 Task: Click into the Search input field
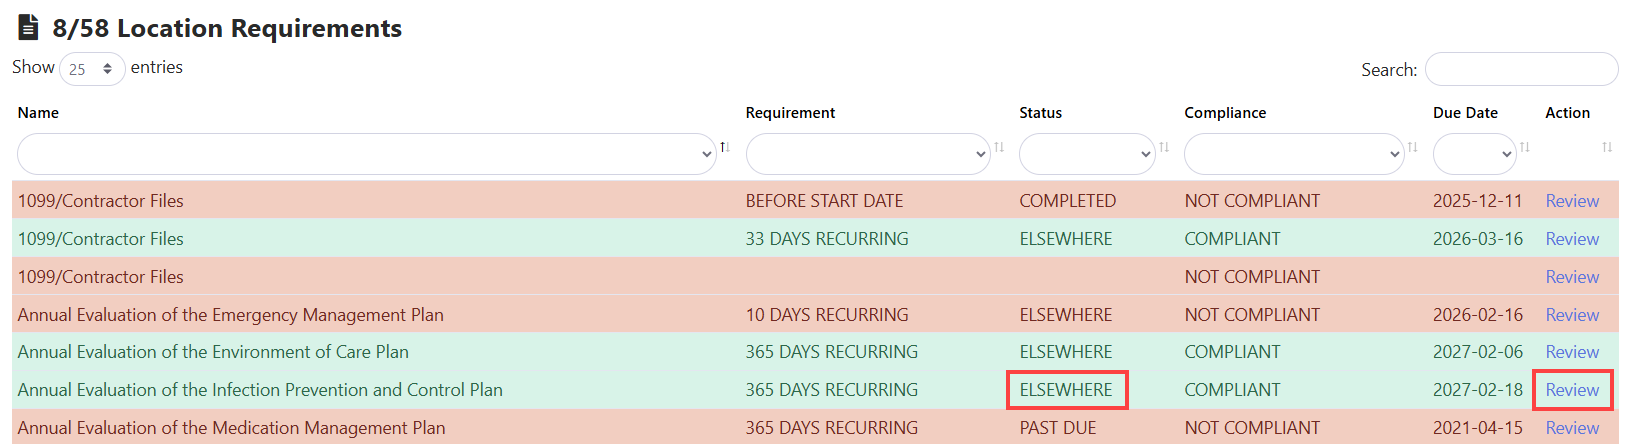click(x=1520, y=70)
